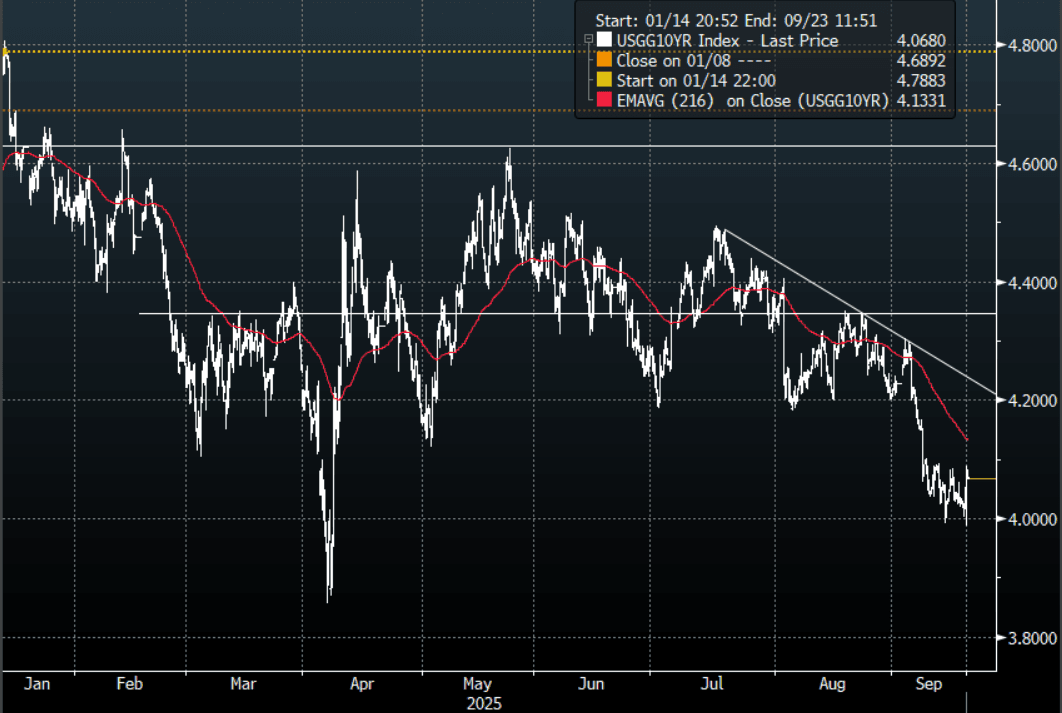
Task: Select the yellow Start on 01/14 swatch
Action: coord(602,81)
